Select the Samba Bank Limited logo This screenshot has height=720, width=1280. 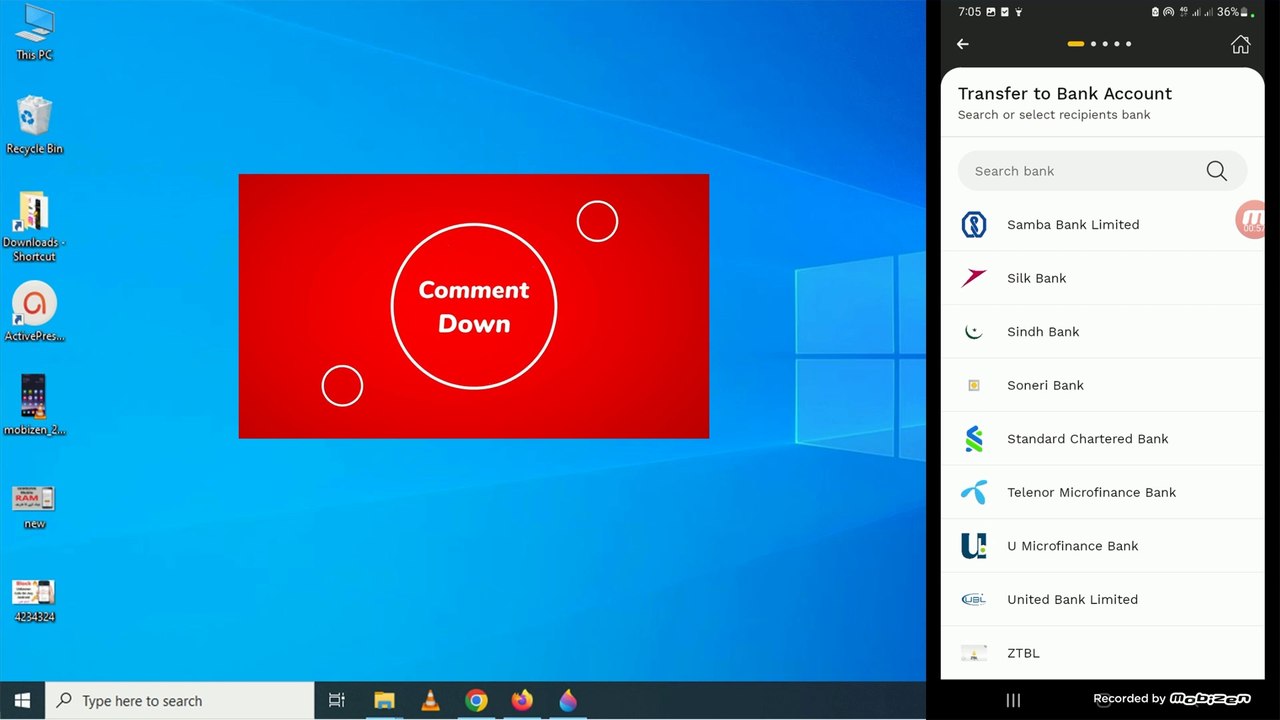click(974, 225)
